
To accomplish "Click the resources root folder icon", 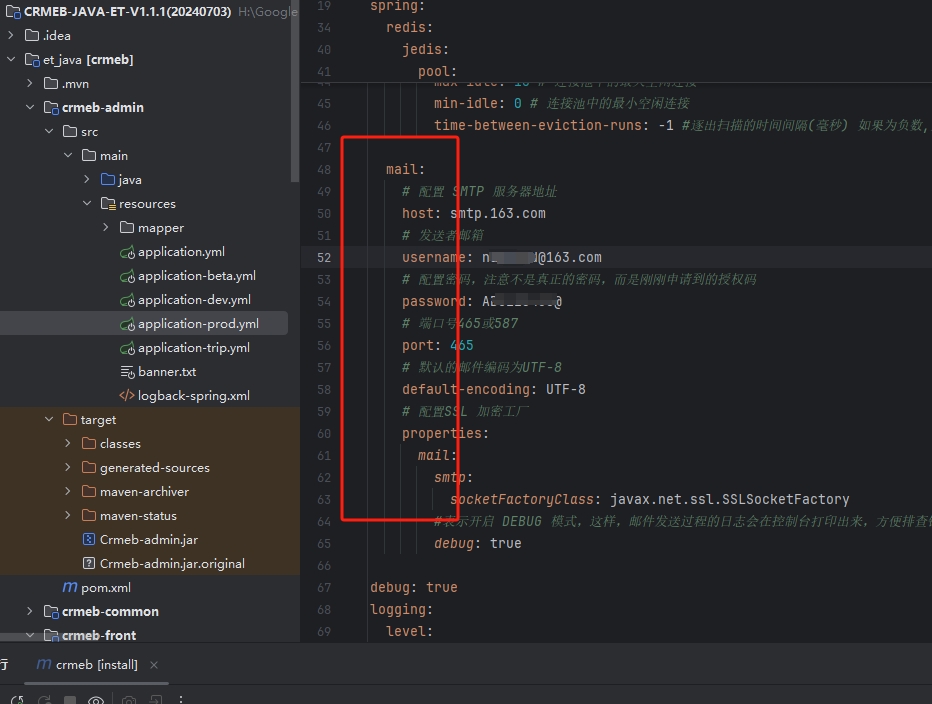I will point(108,204).
